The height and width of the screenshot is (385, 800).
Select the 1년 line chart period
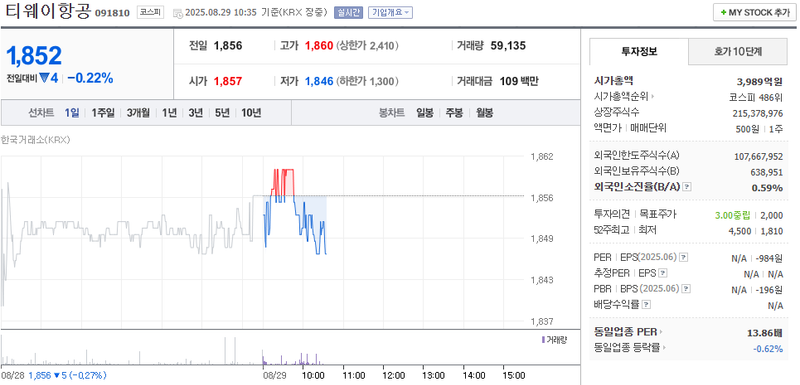click(169, 113)
